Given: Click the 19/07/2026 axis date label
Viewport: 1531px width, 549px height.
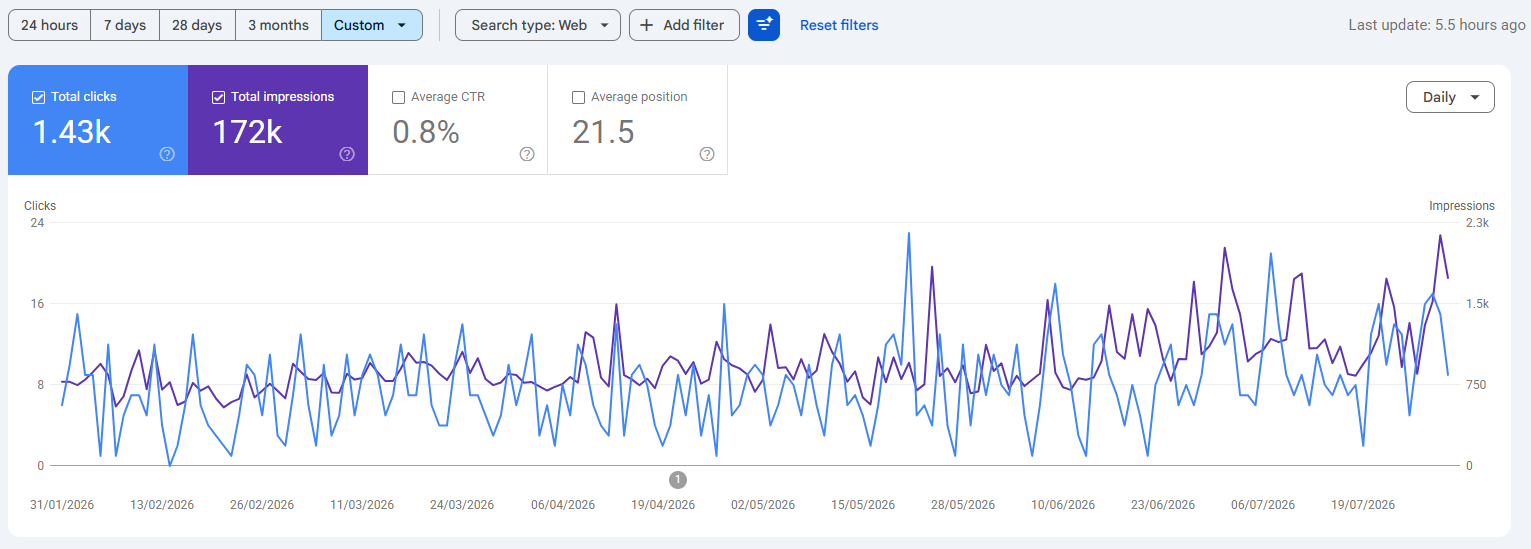Looking at the screenshot, I should point(1363,505).
